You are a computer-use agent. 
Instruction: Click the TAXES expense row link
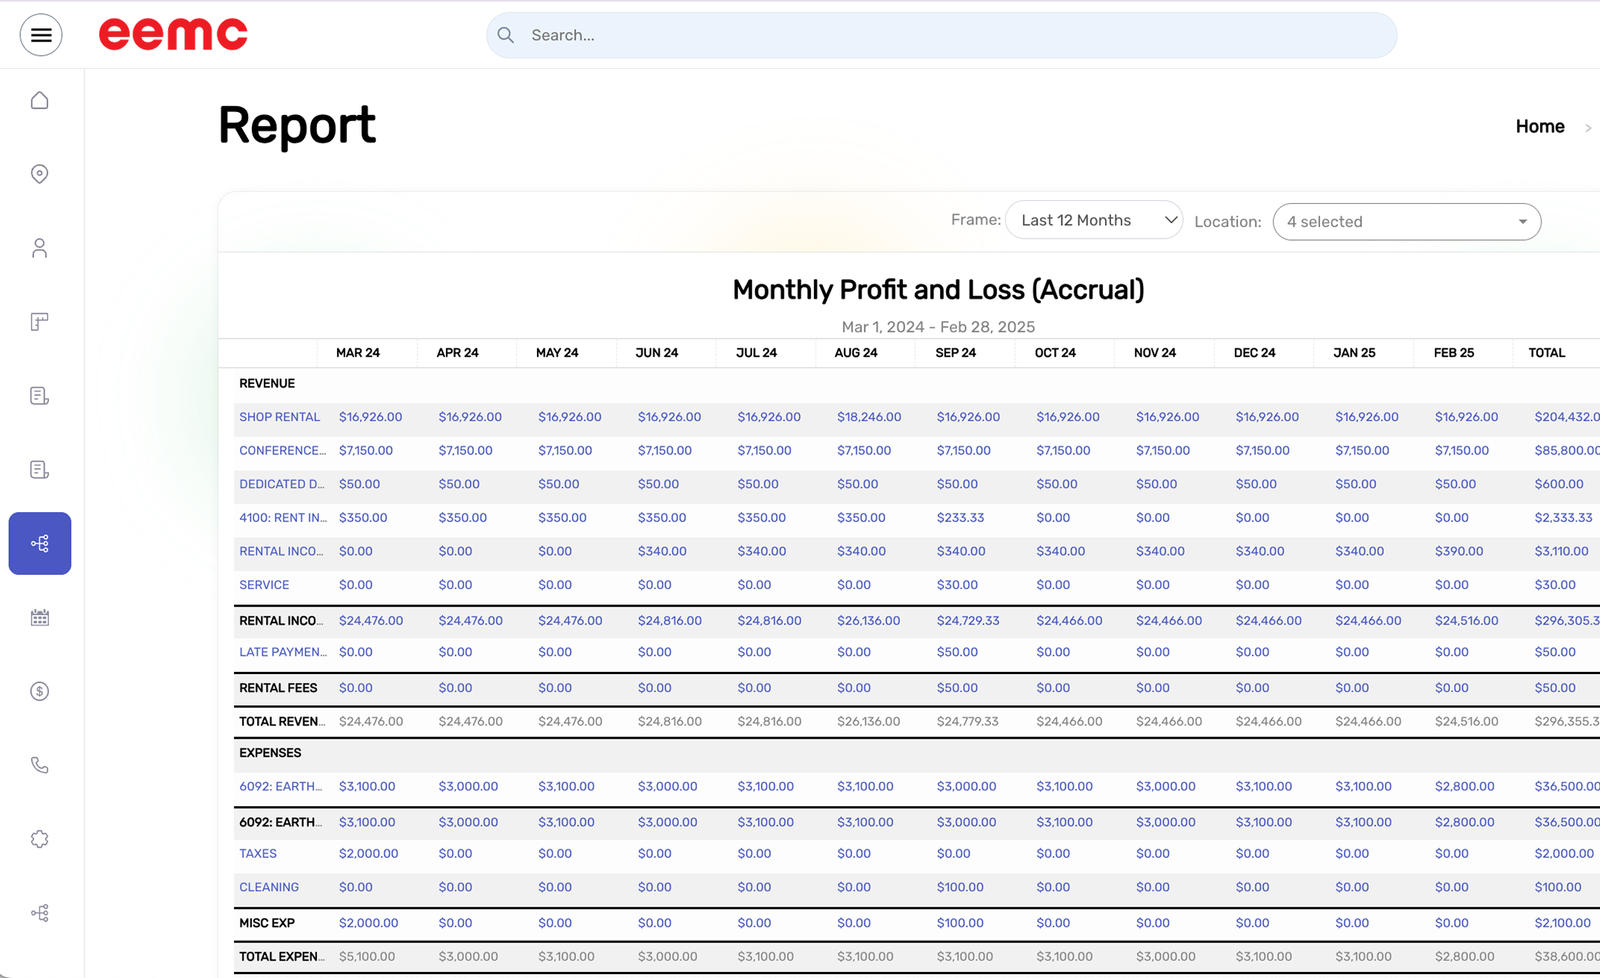[258, 854]
